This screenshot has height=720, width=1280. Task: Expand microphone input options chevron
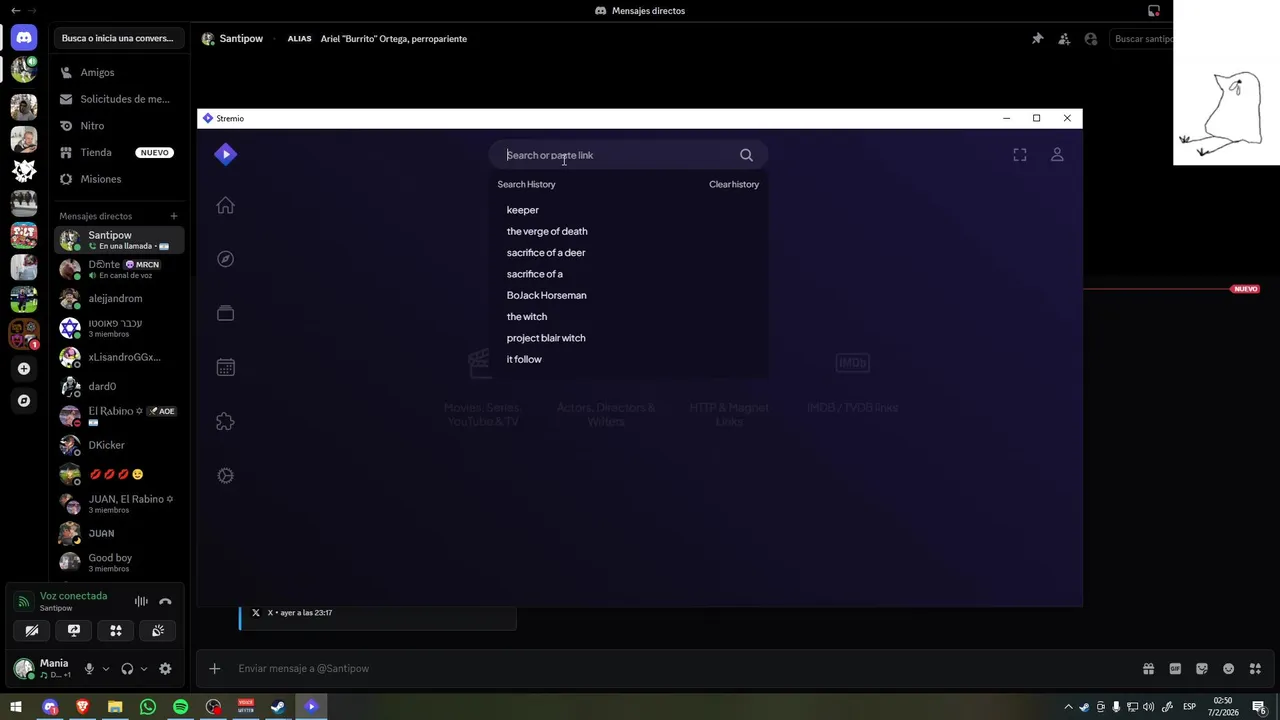tap(106, 669)
